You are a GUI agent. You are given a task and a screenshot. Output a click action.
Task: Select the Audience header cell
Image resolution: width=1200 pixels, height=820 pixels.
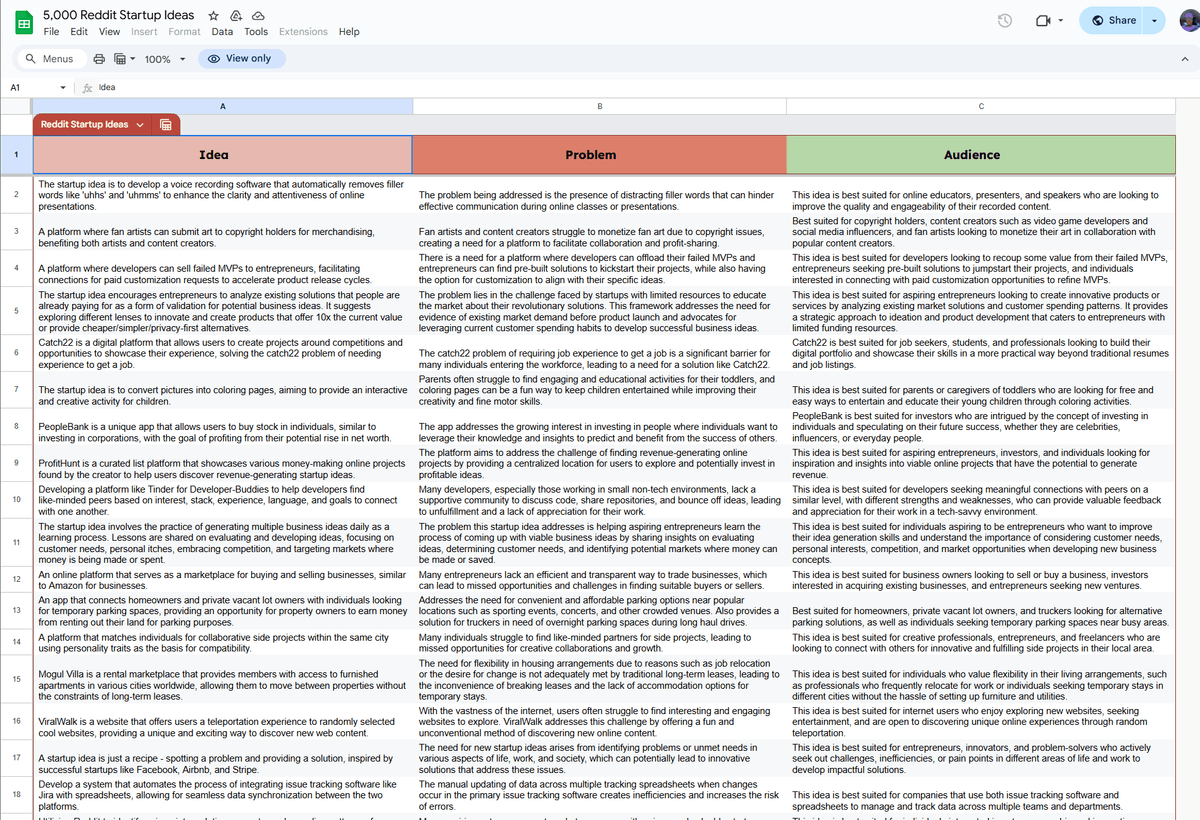981,155
